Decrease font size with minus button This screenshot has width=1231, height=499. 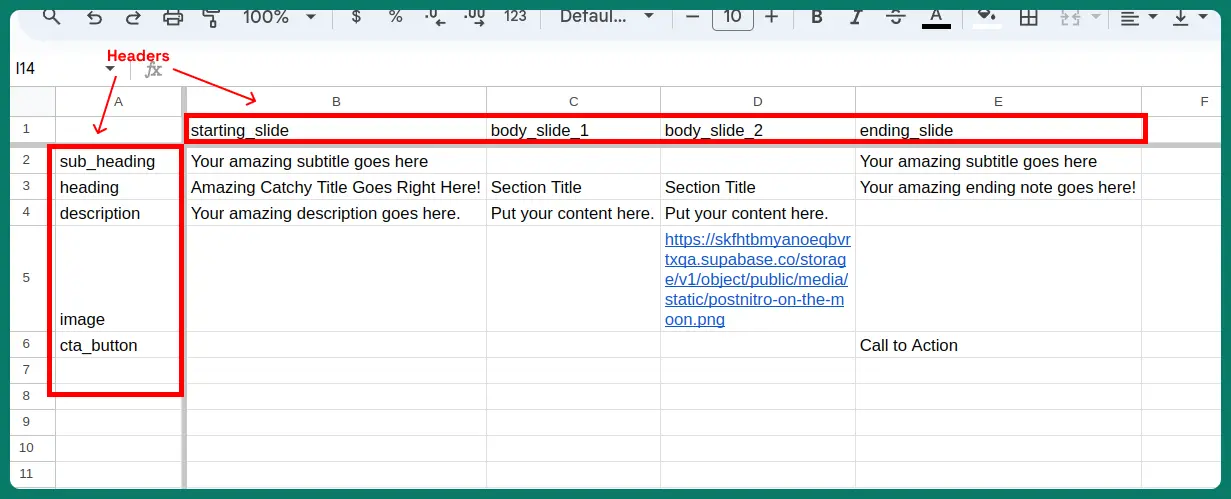(x=693, y=16)
